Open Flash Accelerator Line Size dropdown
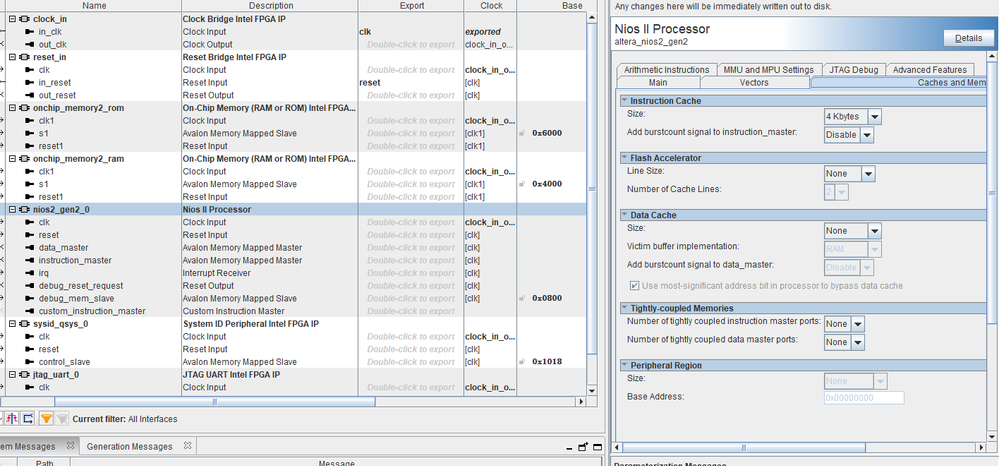The width and height of the screenshot is (999, 466). click(x=849, y=173)
